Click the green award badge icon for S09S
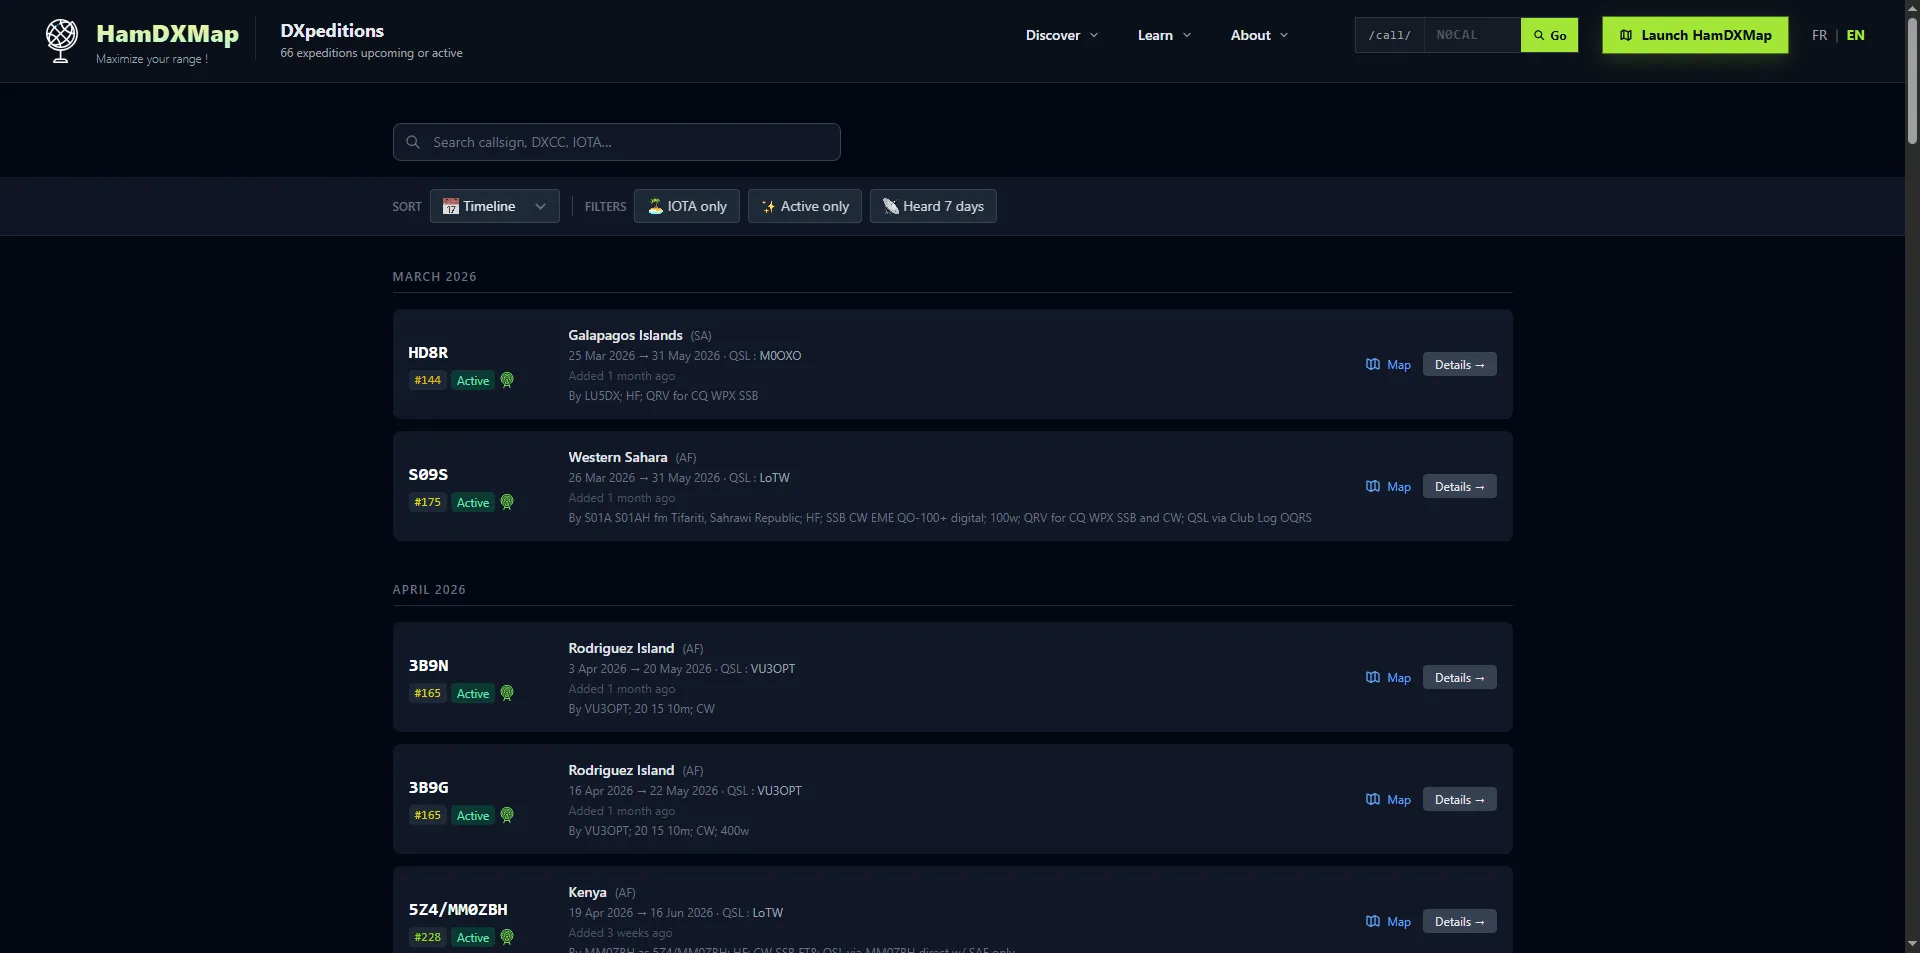Screen dimensions: 1920x953 click(507, 502)
